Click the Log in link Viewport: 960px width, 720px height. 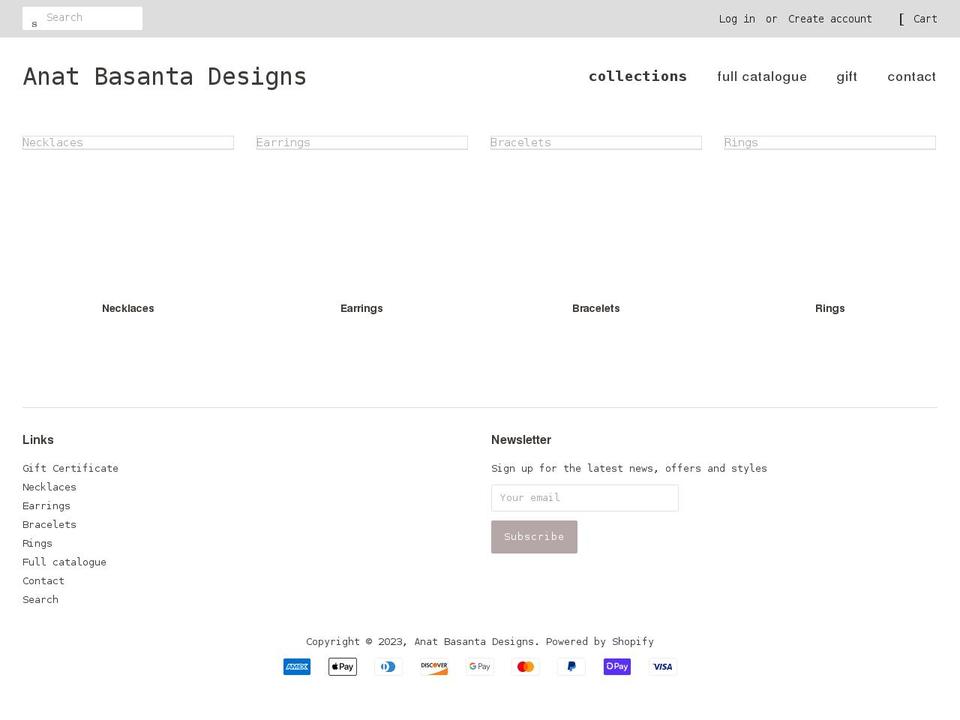736,19
